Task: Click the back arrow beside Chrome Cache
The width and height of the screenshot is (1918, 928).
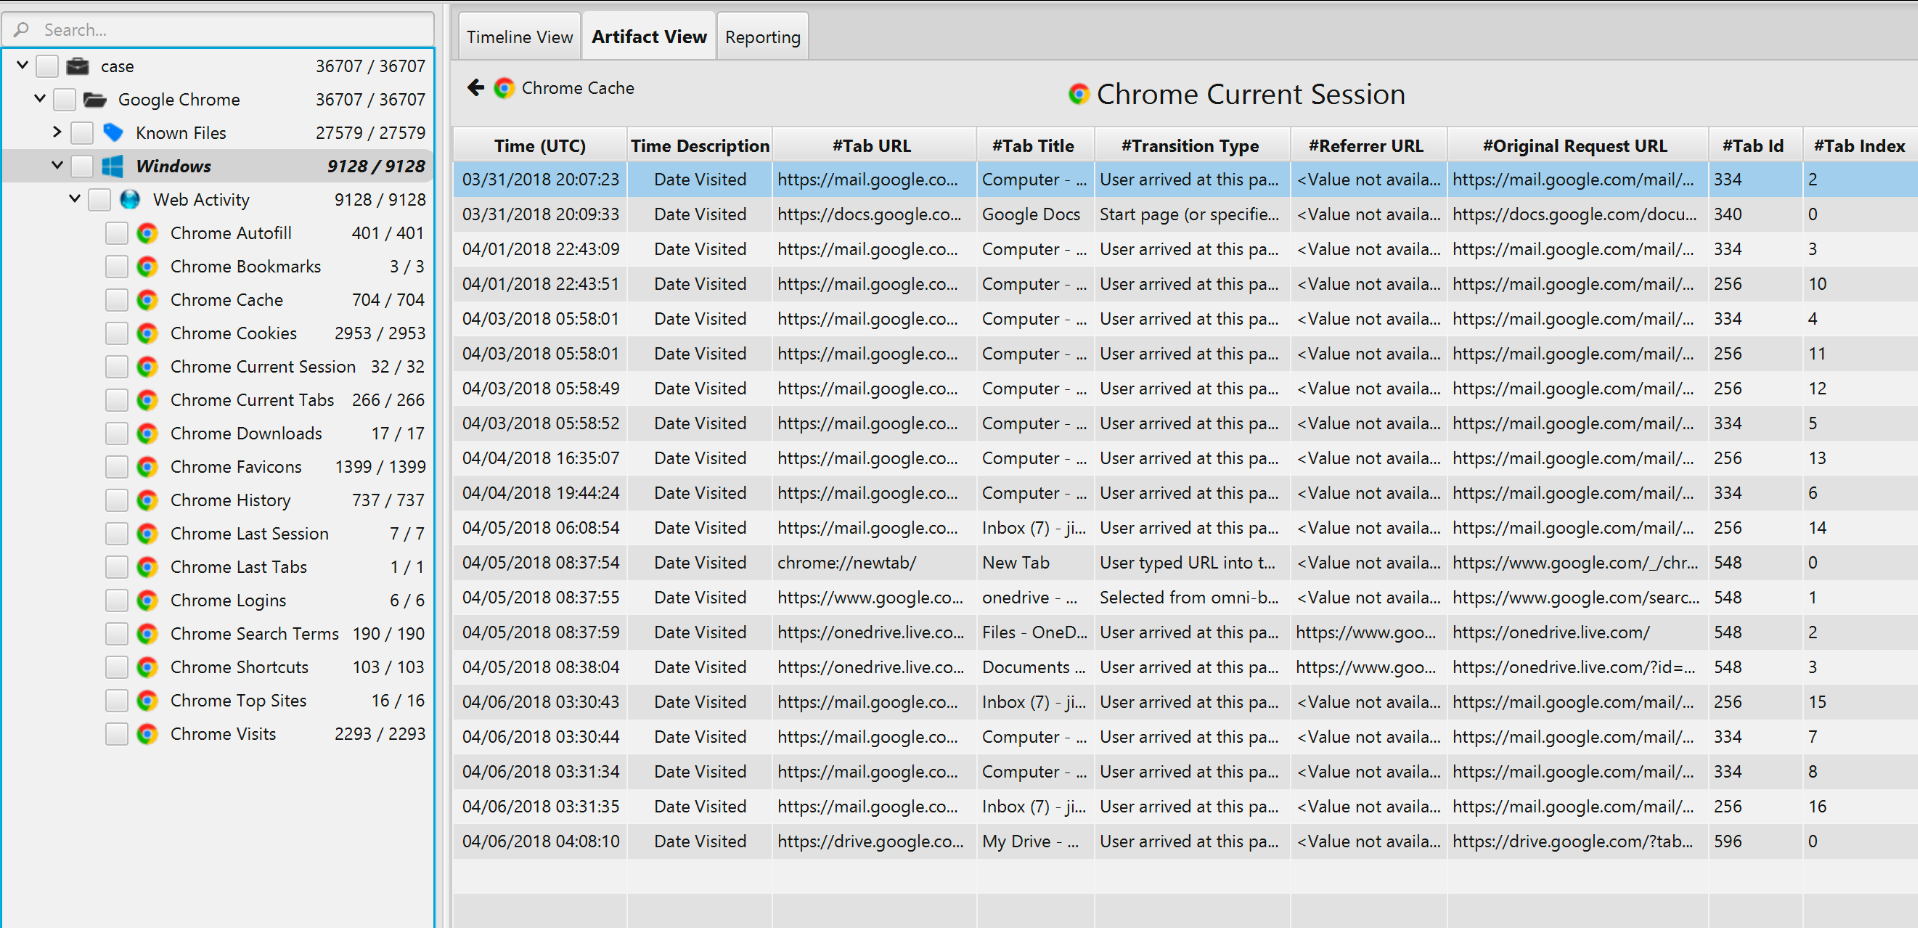Action: 476,88
